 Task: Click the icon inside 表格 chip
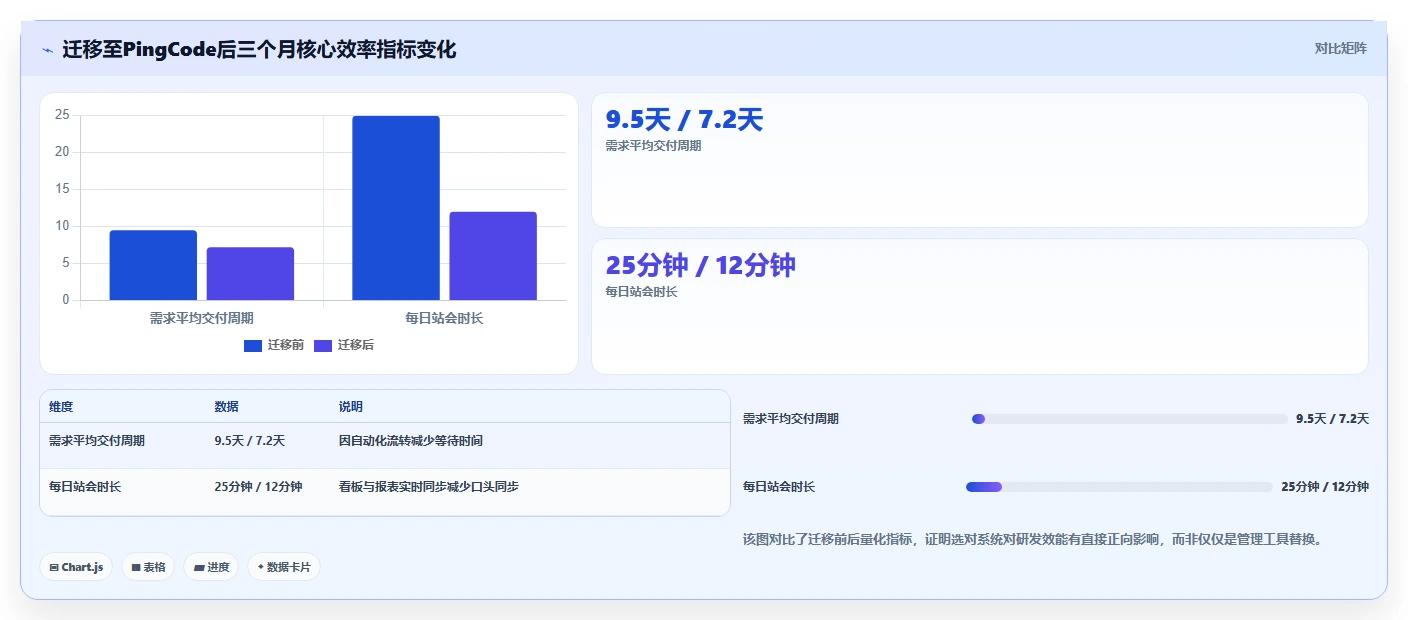click(x=136, y=568)
